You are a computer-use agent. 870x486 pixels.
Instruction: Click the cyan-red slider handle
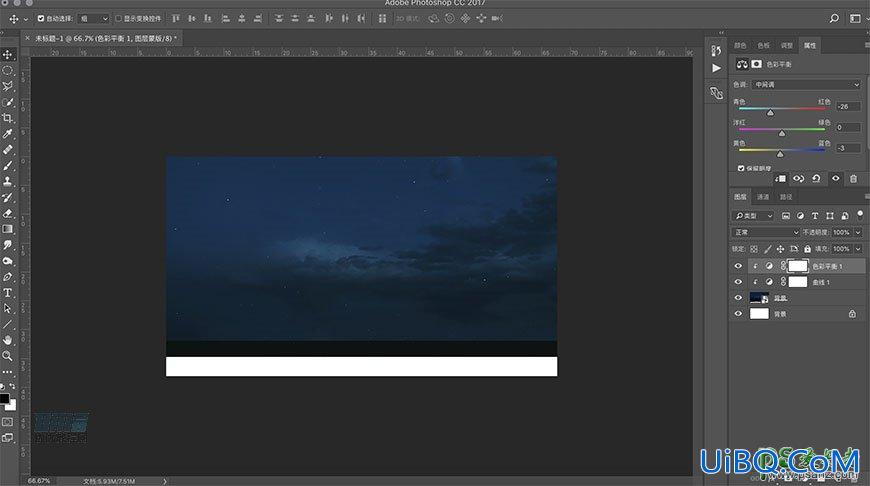[x=770, y=113]
